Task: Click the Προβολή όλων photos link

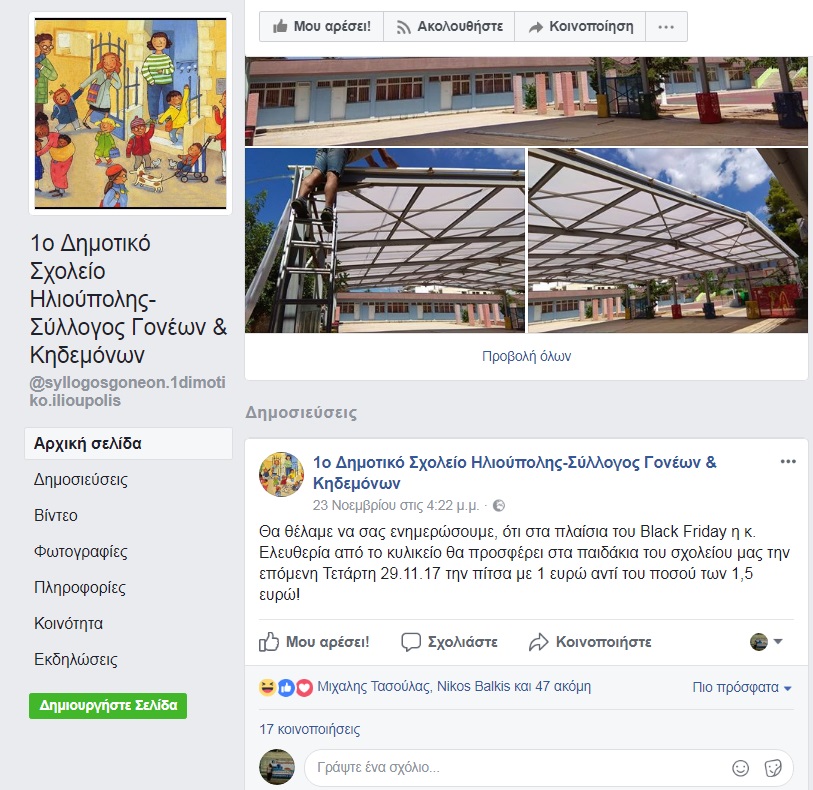Action: tap(526, 357)
